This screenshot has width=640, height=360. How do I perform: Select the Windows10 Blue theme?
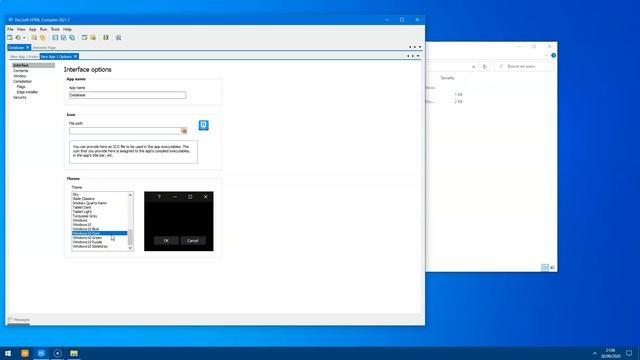pyautogui.click(x=86, y=229)
